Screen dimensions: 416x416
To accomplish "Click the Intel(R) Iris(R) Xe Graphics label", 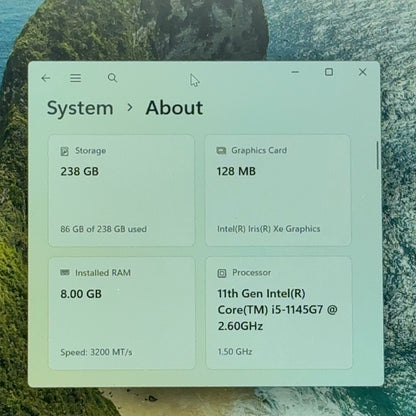I will [x=269, y=229].
